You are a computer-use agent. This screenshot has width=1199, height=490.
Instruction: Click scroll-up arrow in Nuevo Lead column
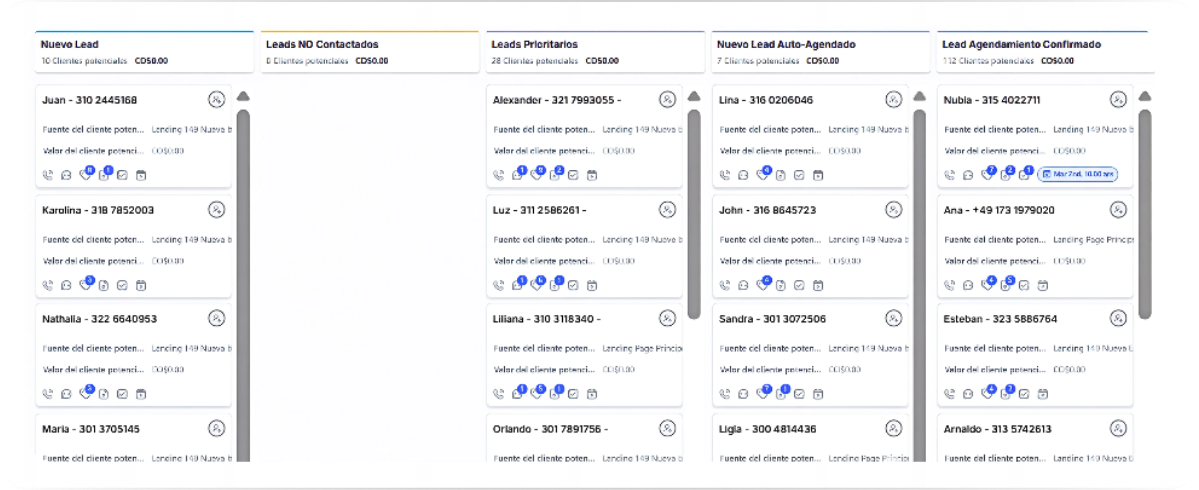243,96
